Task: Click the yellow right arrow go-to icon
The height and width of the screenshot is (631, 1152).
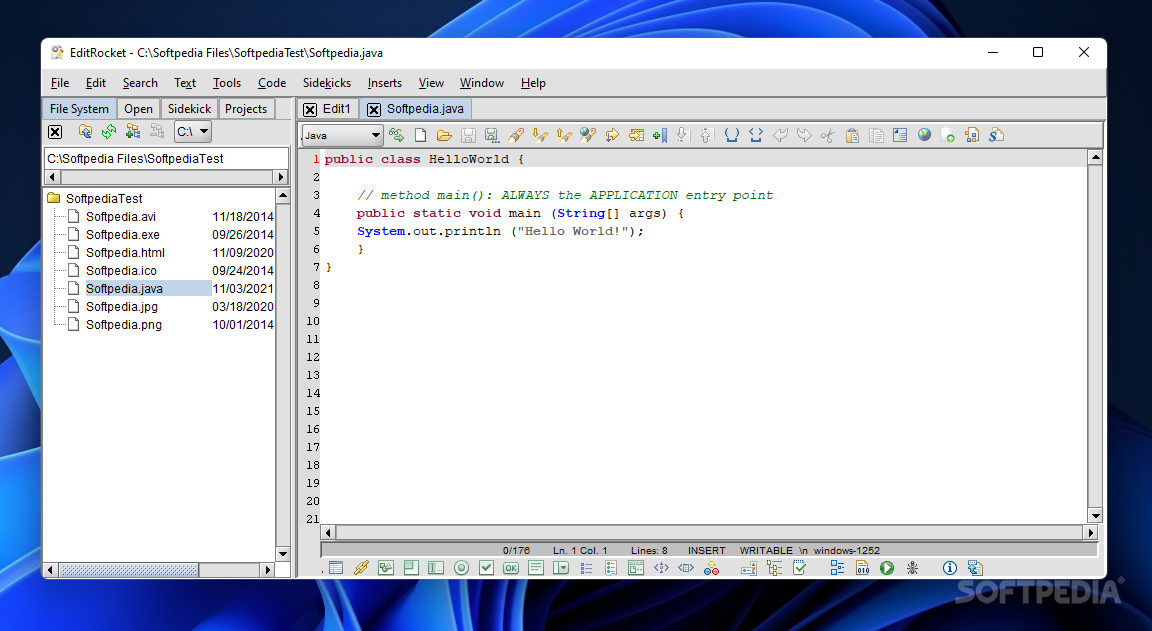Action: pos(612,135)
